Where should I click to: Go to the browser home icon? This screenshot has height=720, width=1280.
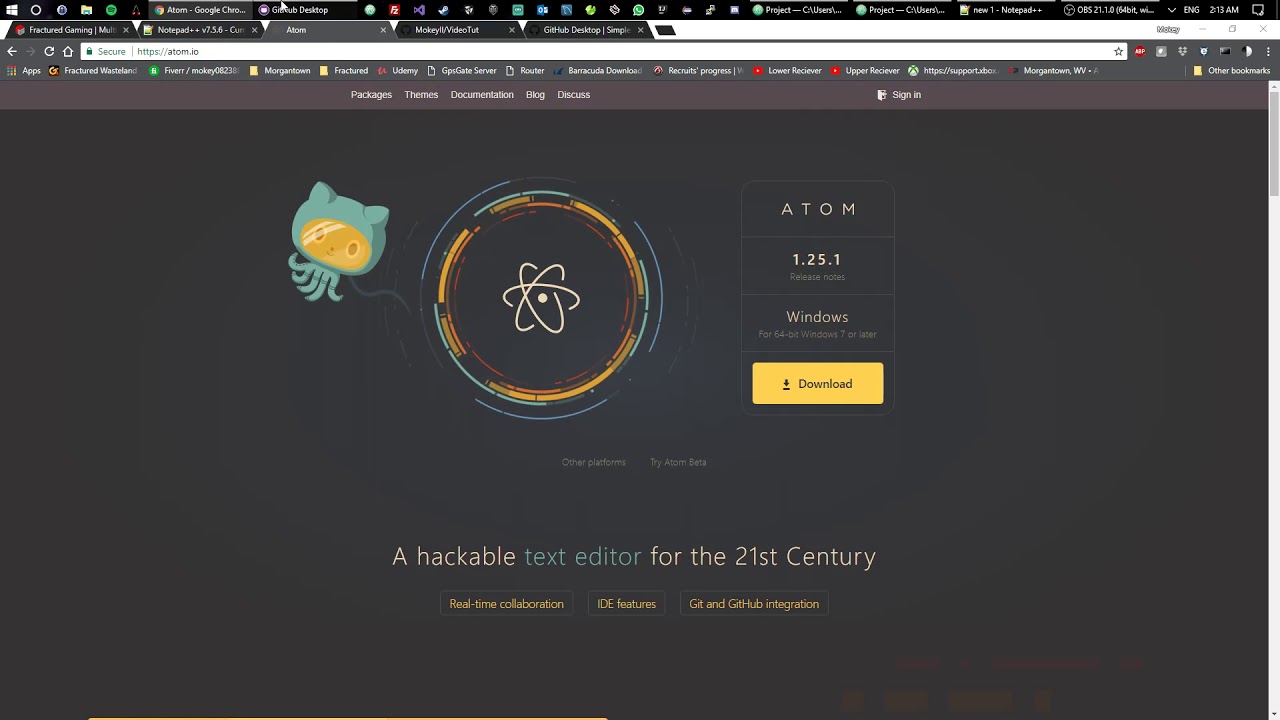(x=68, y=51)
